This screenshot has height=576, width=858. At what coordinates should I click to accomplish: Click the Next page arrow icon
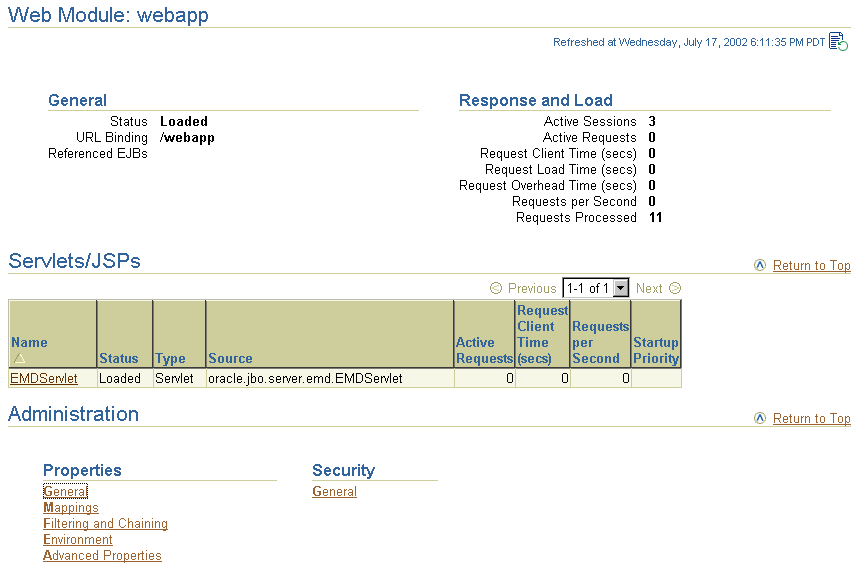pos(675,289)
